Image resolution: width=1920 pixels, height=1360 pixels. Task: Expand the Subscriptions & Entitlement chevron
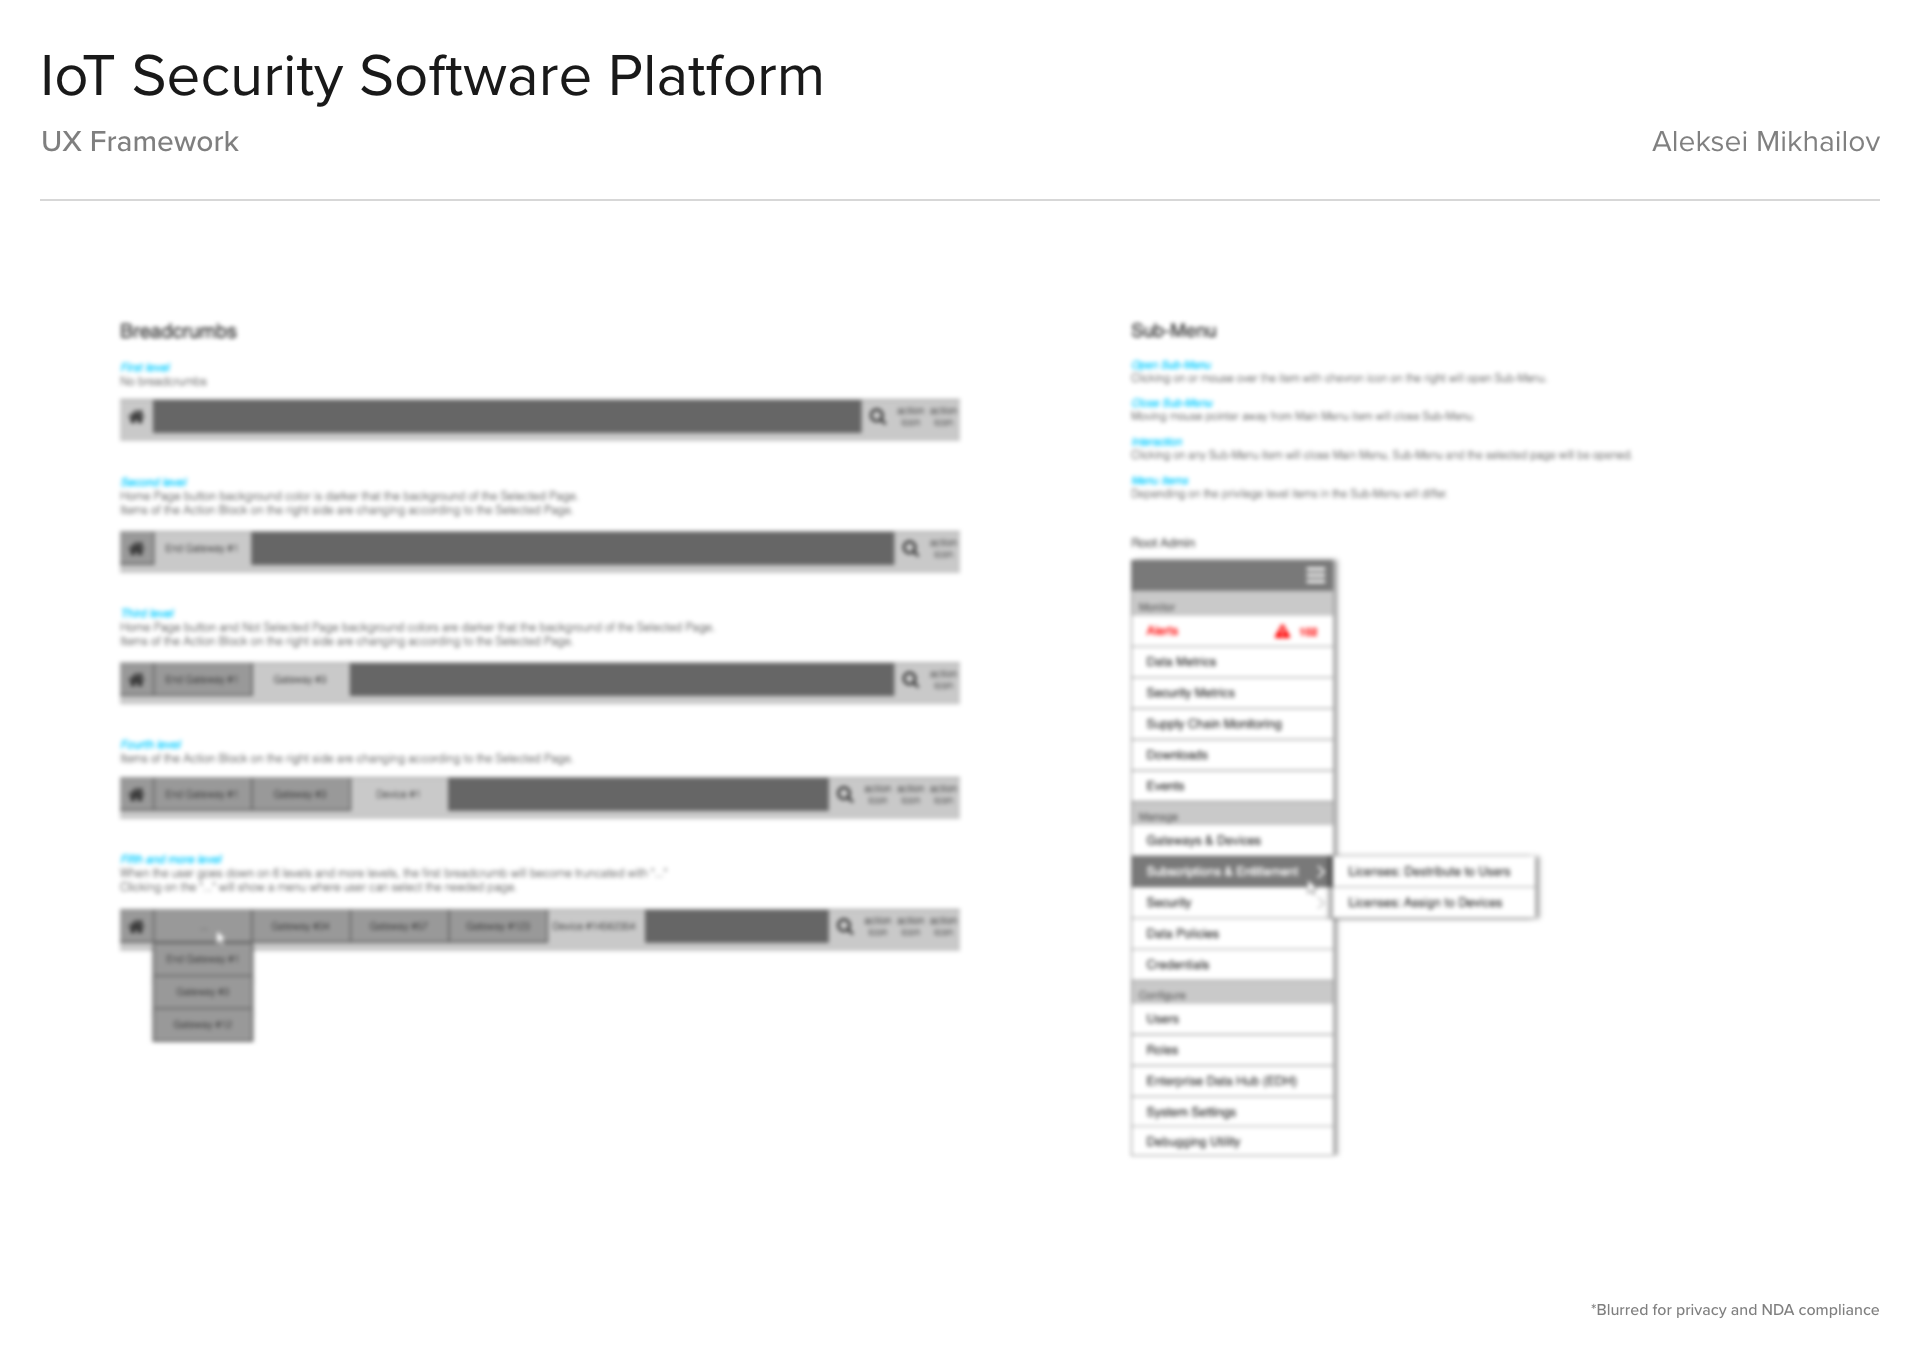[1320, 871]
